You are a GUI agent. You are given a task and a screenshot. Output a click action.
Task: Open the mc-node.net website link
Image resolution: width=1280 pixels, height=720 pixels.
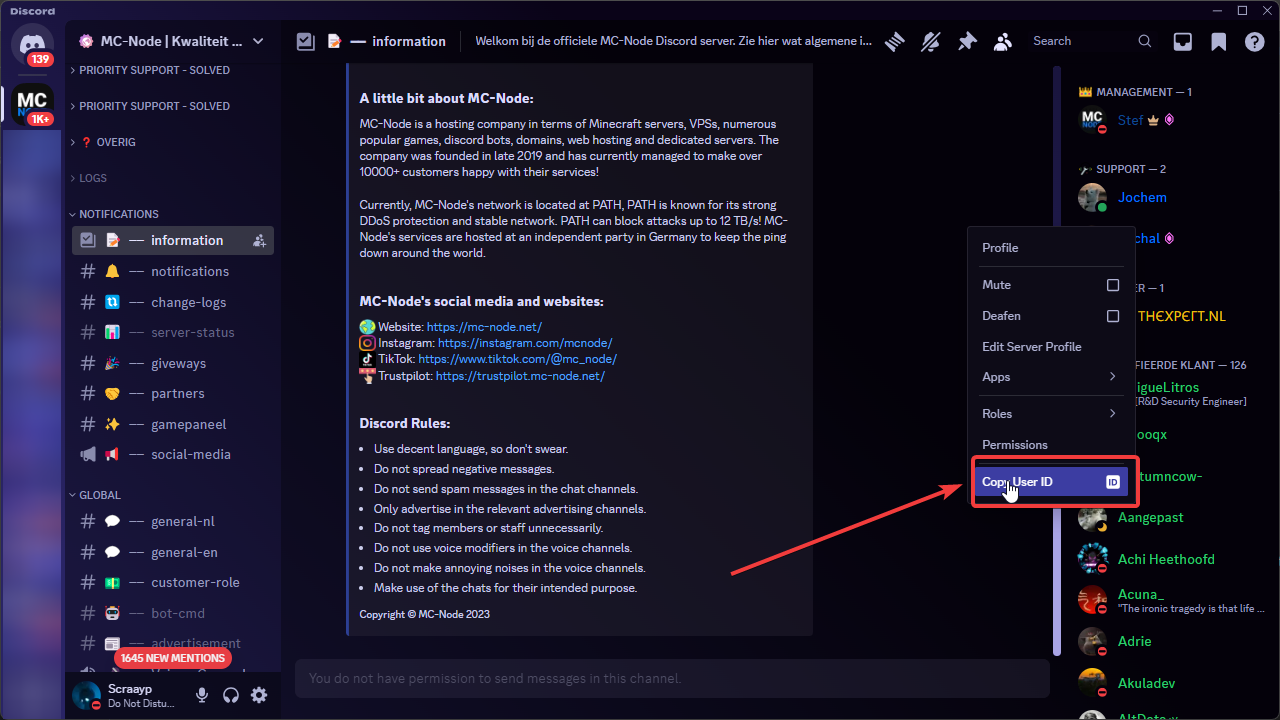(x=484, y=327)
